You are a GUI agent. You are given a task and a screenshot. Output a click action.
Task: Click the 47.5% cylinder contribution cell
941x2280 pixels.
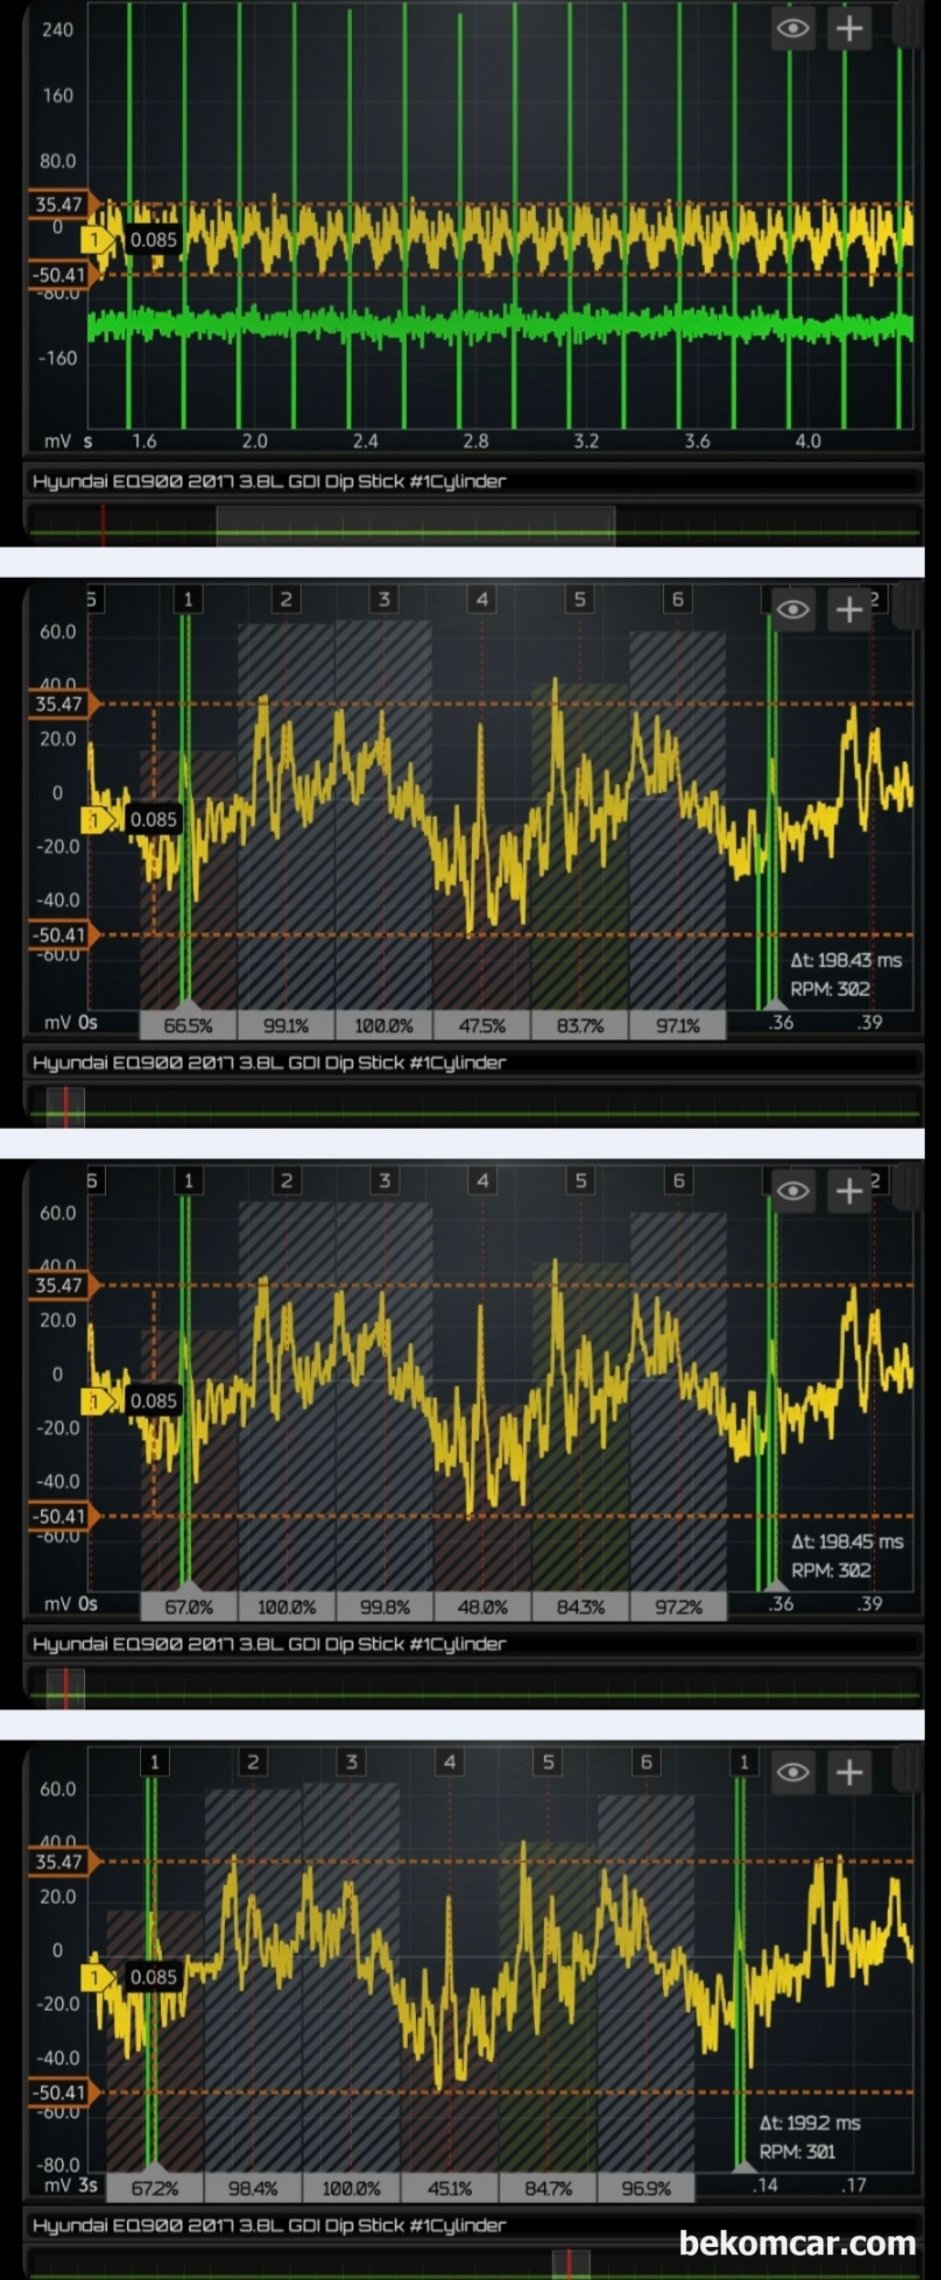pos(482,1025)
